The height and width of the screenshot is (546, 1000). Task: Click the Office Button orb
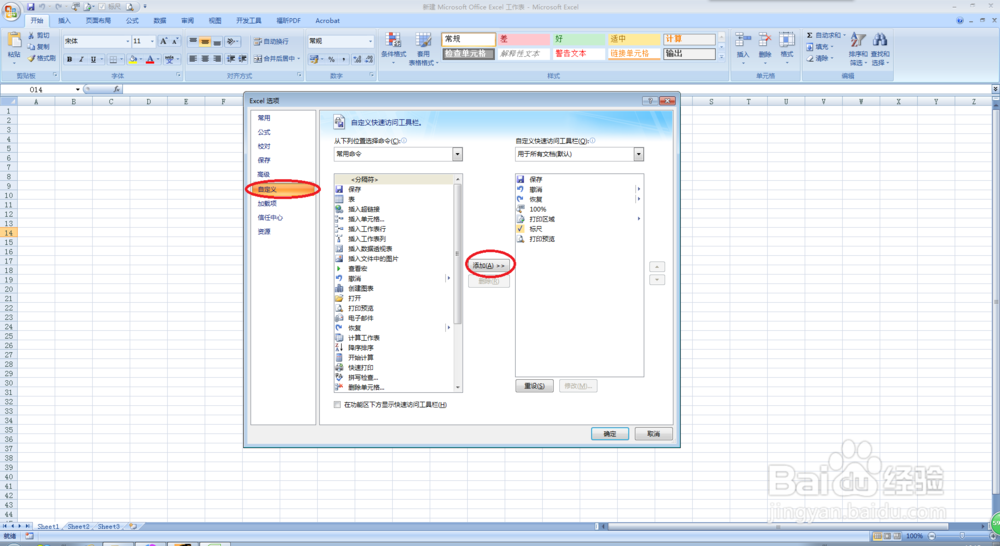point(11,11)
